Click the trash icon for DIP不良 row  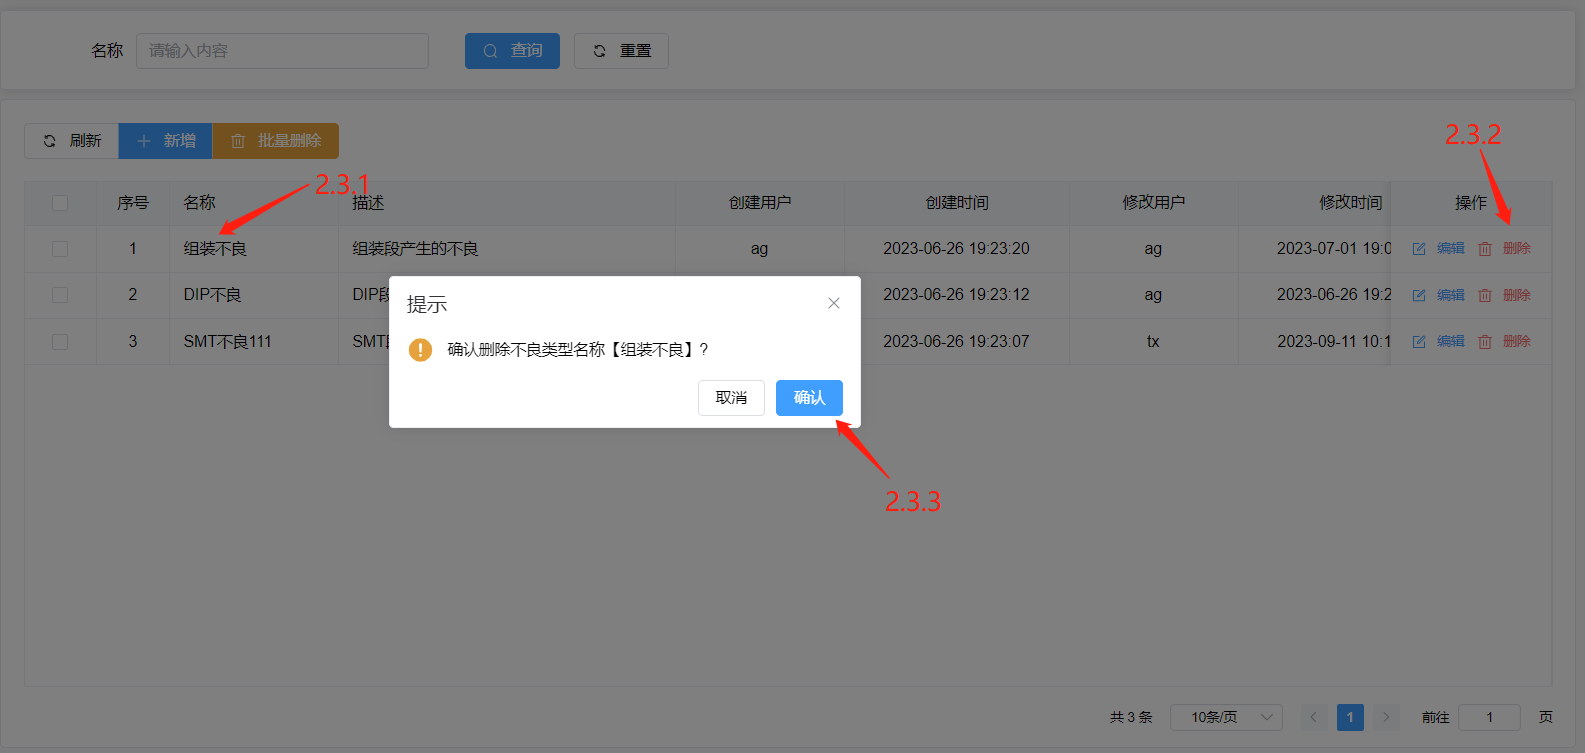tap(1485, 295)
